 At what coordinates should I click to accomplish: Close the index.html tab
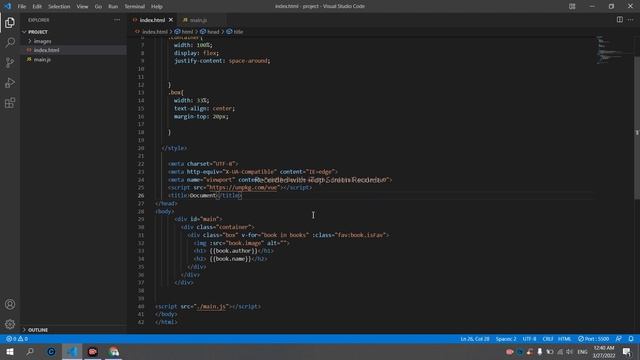171,20
